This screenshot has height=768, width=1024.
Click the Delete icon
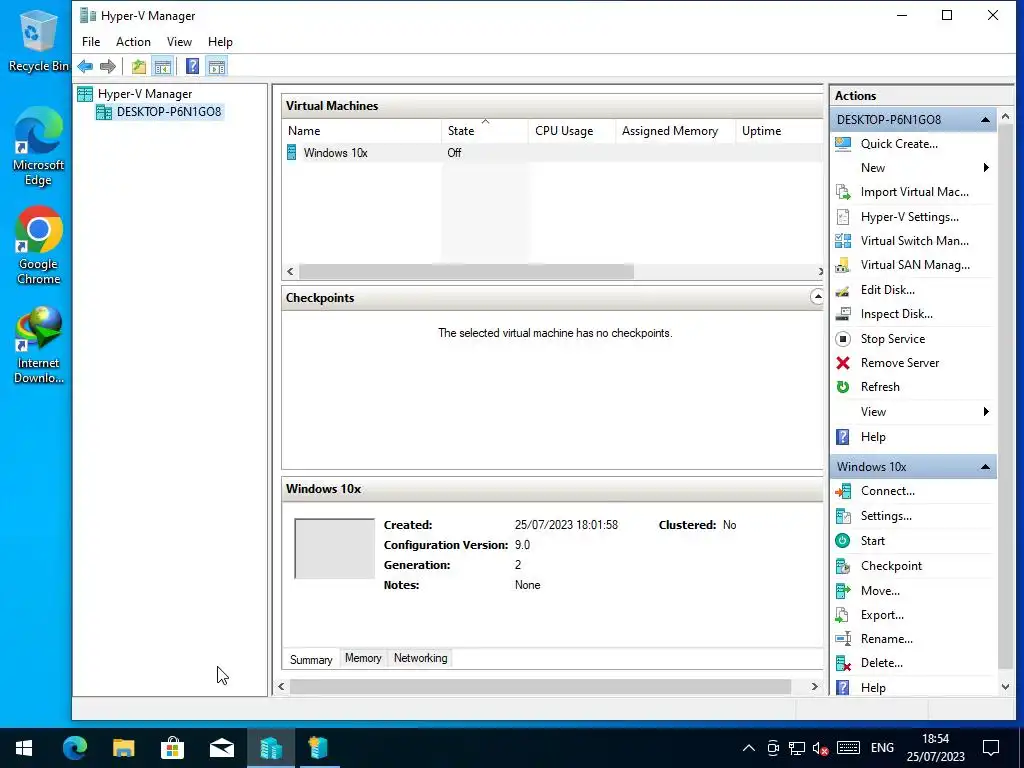(x=843, y=664)
